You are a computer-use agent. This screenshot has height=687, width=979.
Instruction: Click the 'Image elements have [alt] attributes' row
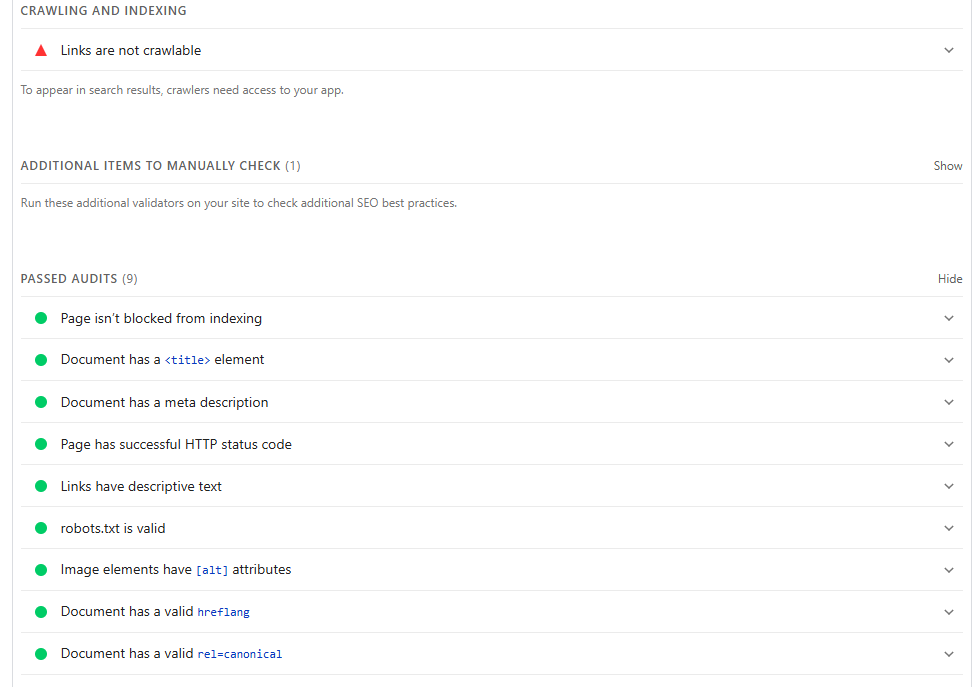(175, 569)
